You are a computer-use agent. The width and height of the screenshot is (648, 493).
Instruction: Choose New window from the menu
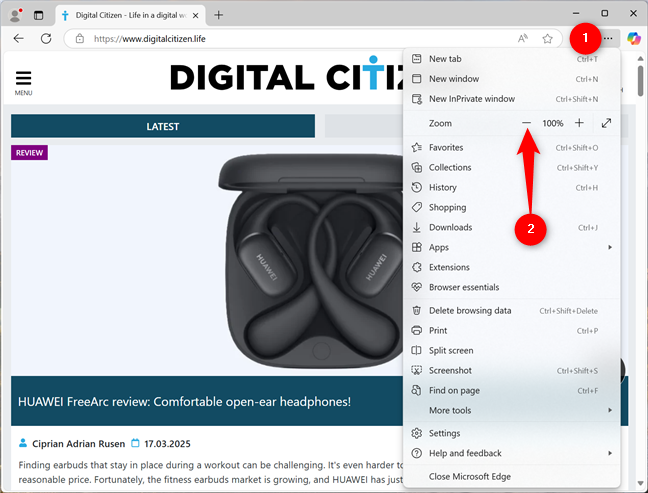click(512, 79)
